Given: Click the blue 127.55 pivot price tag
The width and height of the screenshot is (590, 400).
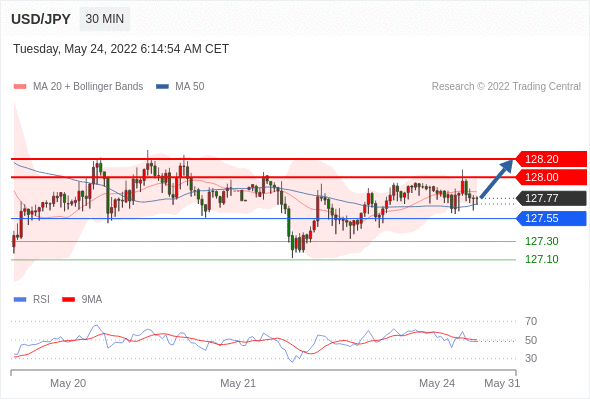Looking at the screenshot, I should pyautogui.click(x=551, y=218).
